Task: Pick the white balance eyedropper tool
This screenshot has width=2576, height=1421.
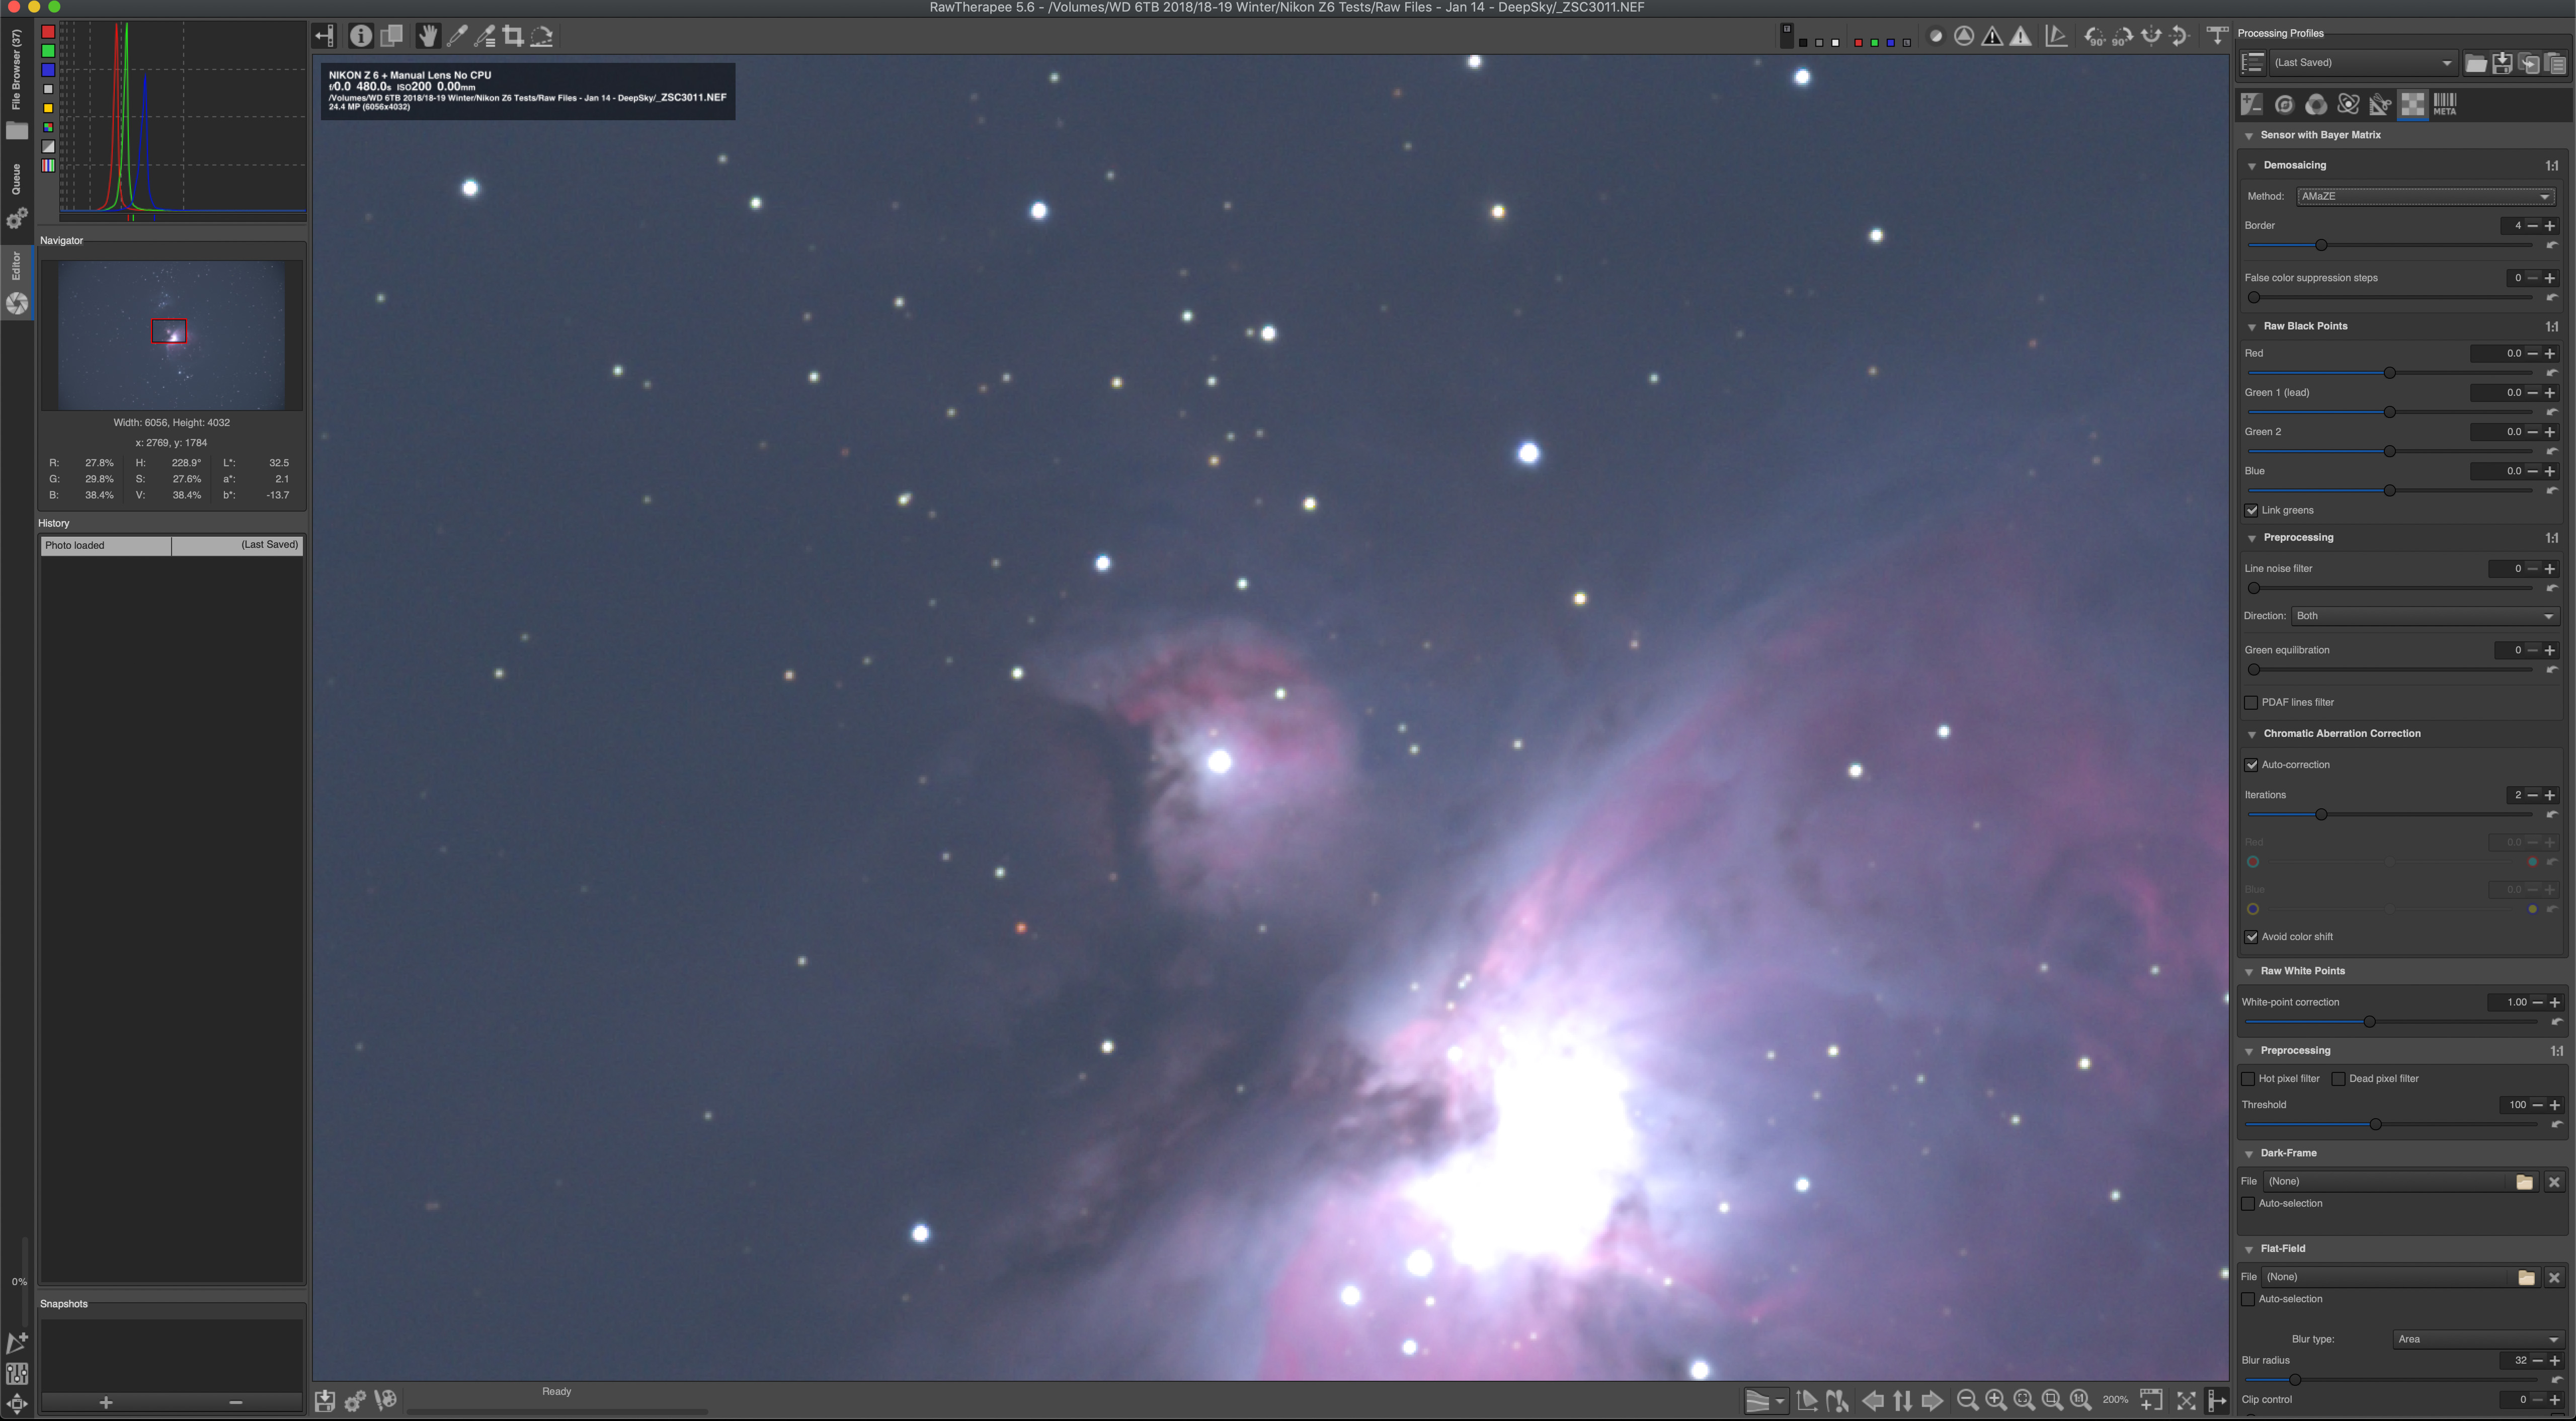Action: tap(457, 37)
